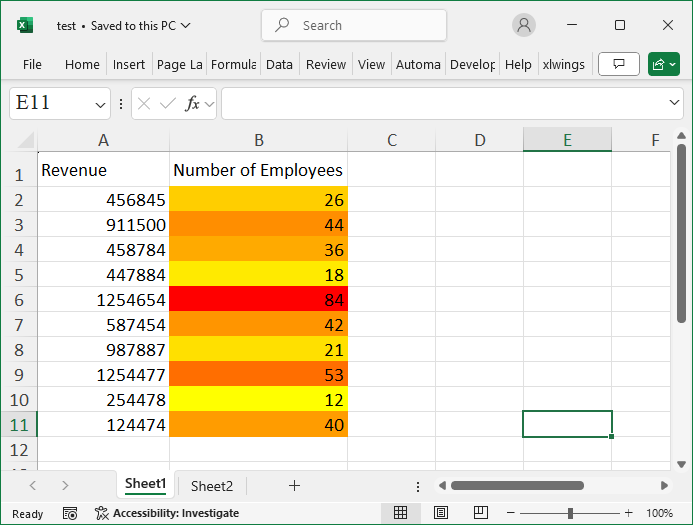
Task: Click the account profile icon
Action: (524, 25)
